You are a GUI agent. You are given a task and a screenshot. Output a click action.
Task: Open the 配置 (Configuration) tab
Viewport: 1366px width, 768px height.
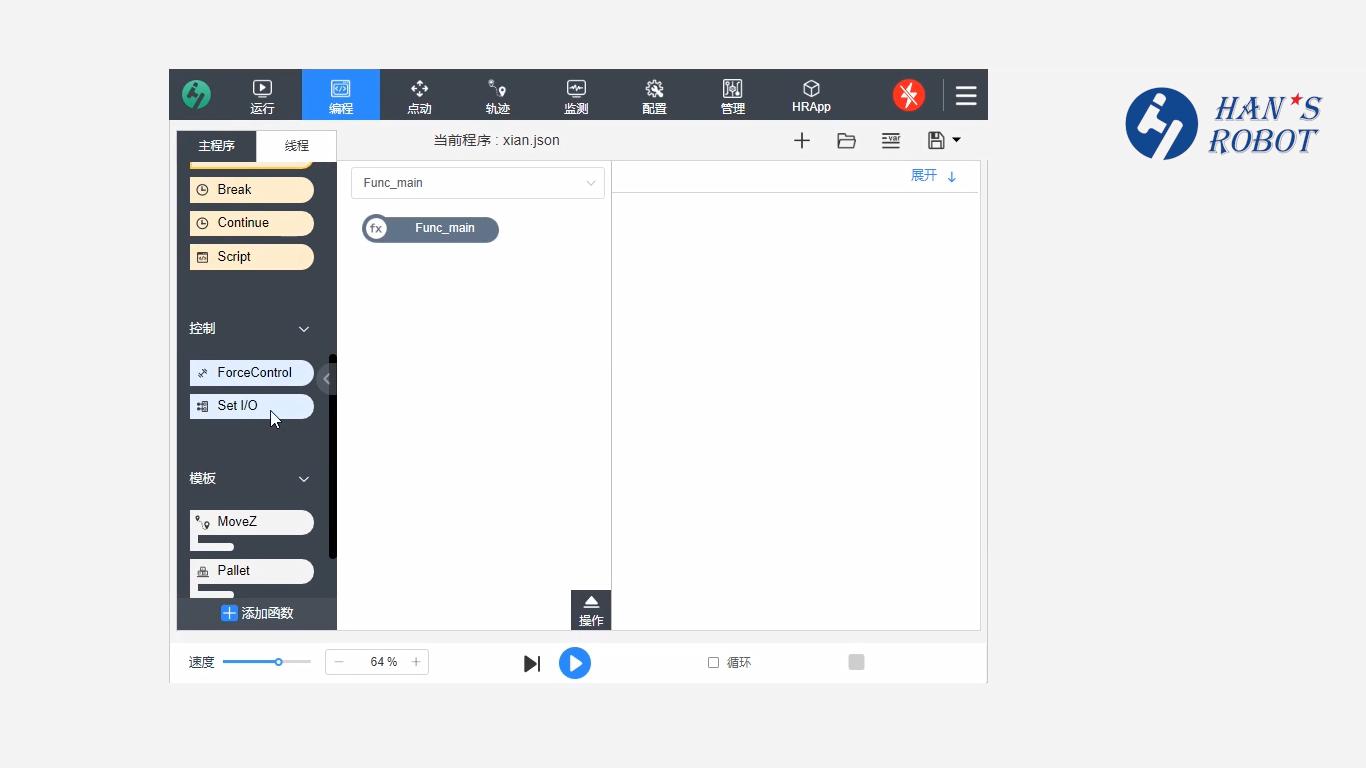point(654,96)
